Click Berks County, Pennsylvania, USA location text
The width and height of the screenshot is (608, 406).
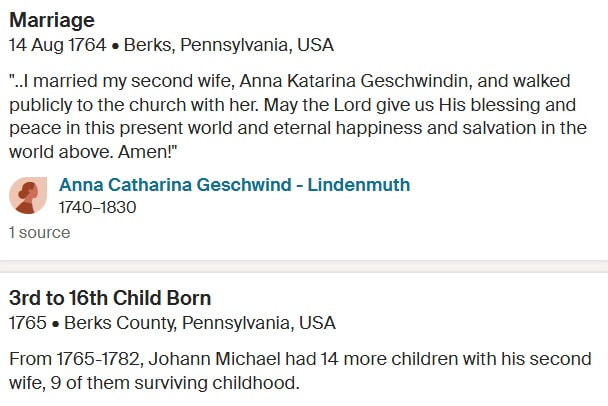tap(200, 323)
